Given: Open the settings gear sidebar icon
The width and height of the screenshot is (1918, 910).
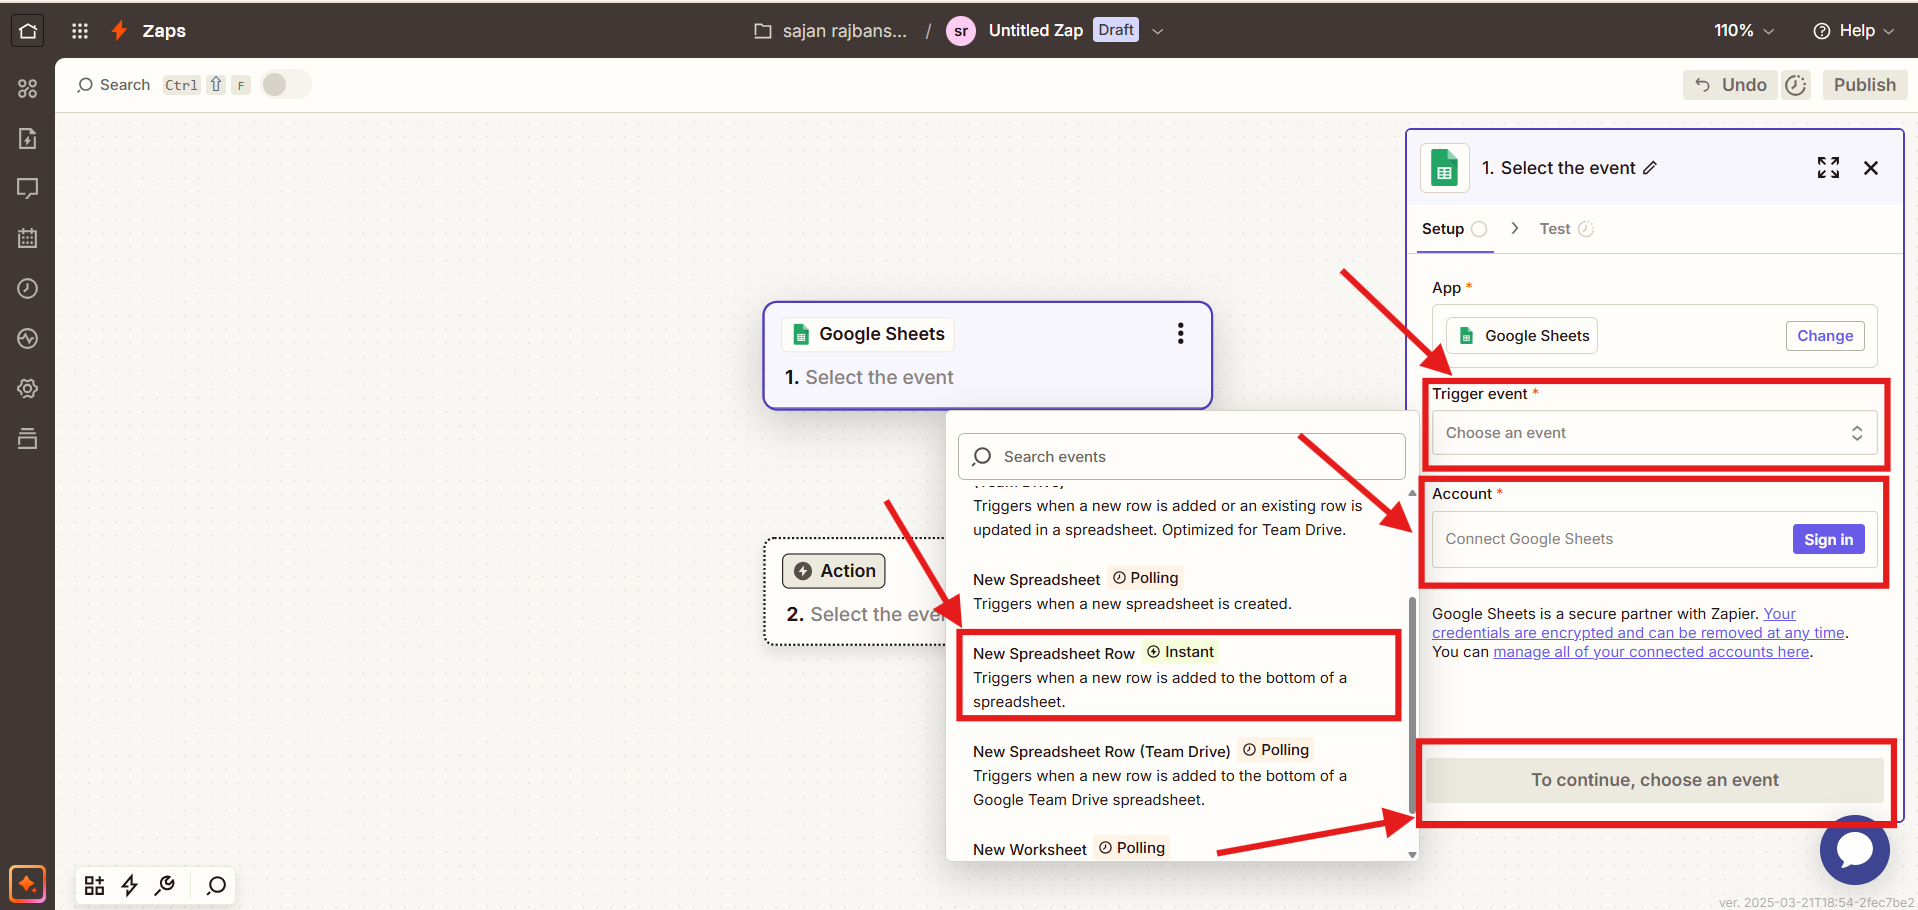Looking at the screenshot, I should click(x=28, y=388).
